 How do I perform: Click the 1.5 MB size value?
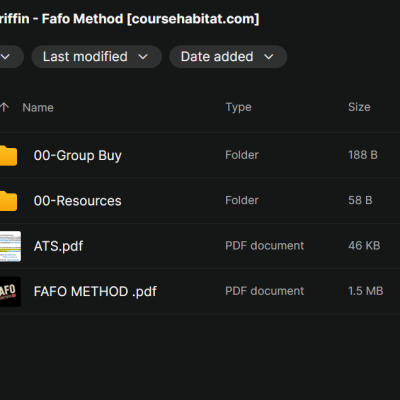(366, 291)
